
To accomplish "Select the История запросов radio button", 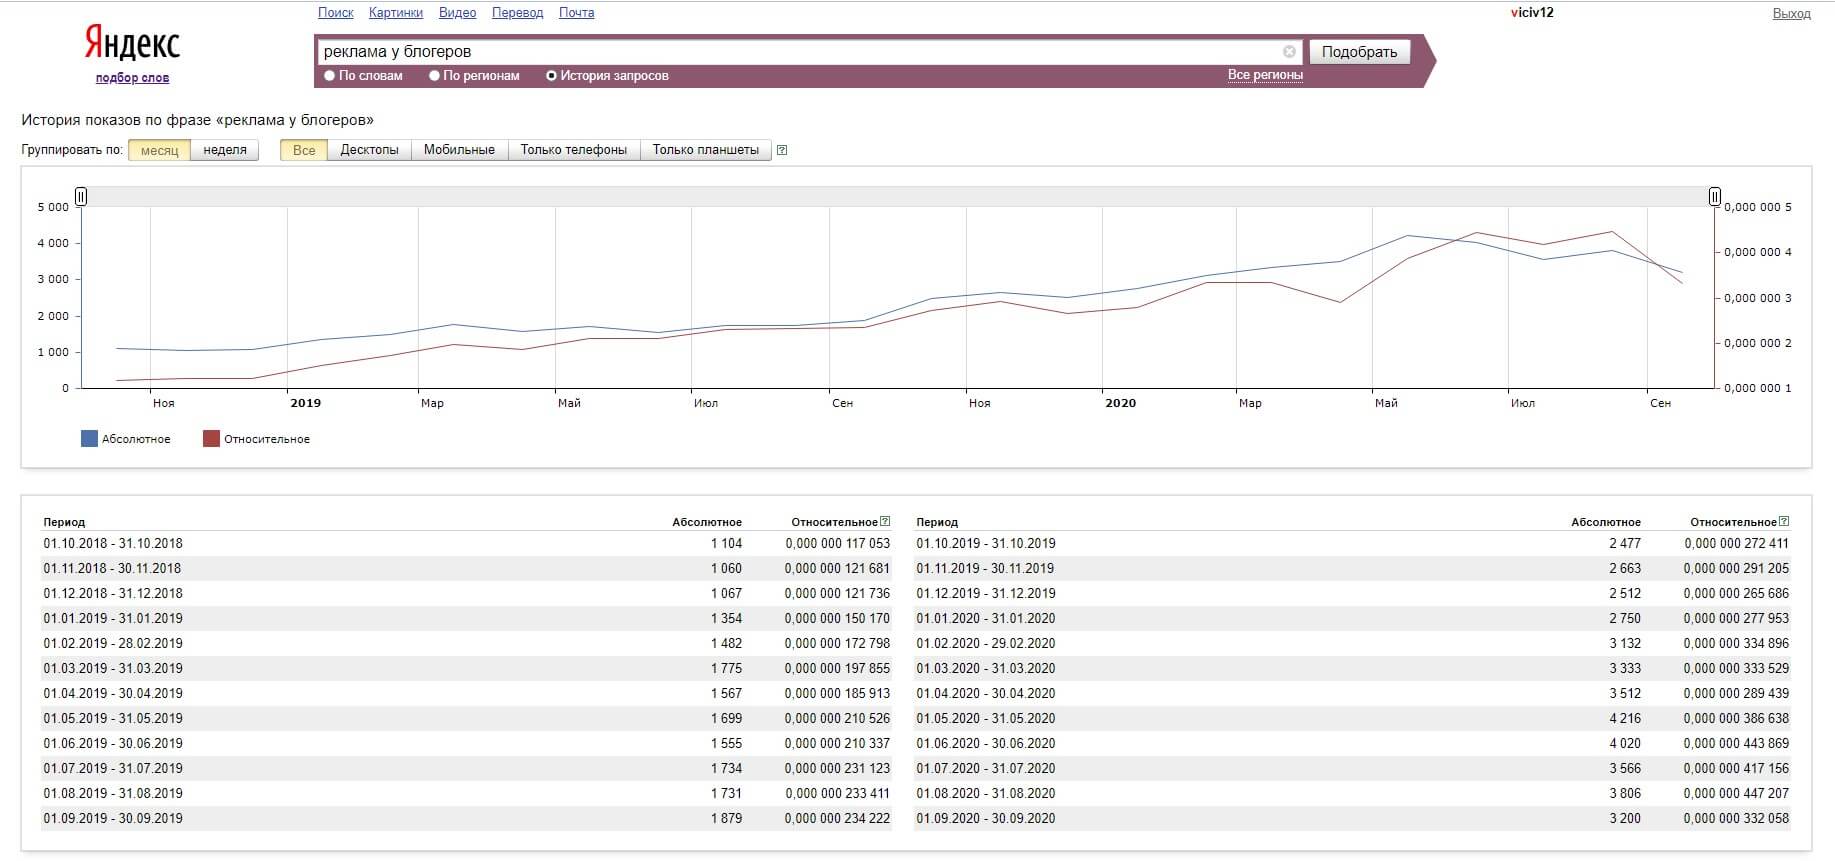I will (x=551, y=76).
